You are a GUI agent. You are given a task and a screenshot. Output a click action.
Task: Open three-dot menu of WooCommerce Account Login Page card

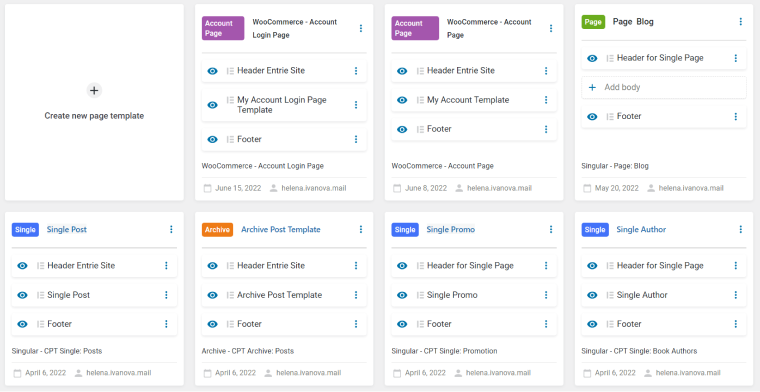pos(361,29)
